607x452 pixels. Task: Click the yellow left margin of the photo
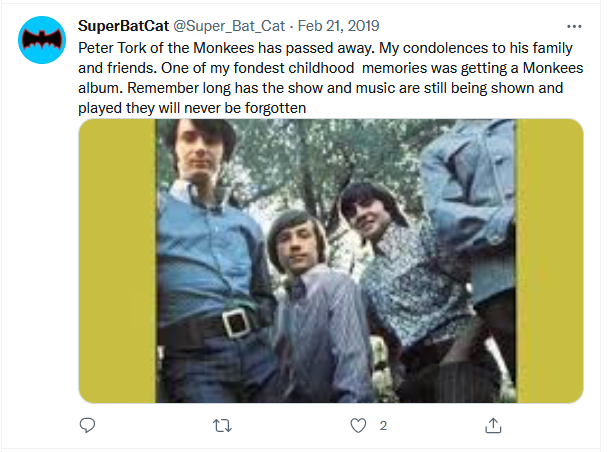pyautogui.click(x=117, y=261)
